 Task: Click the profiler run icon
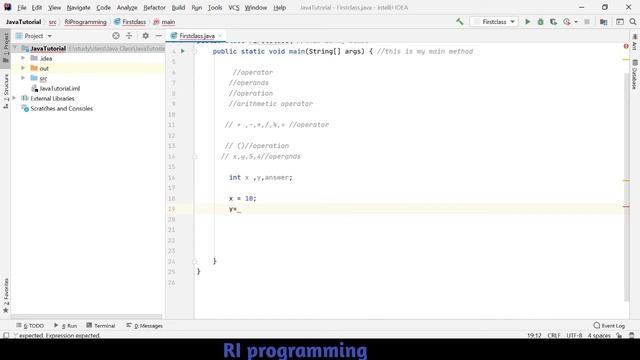pyautogui.click(x=567, y=22)
